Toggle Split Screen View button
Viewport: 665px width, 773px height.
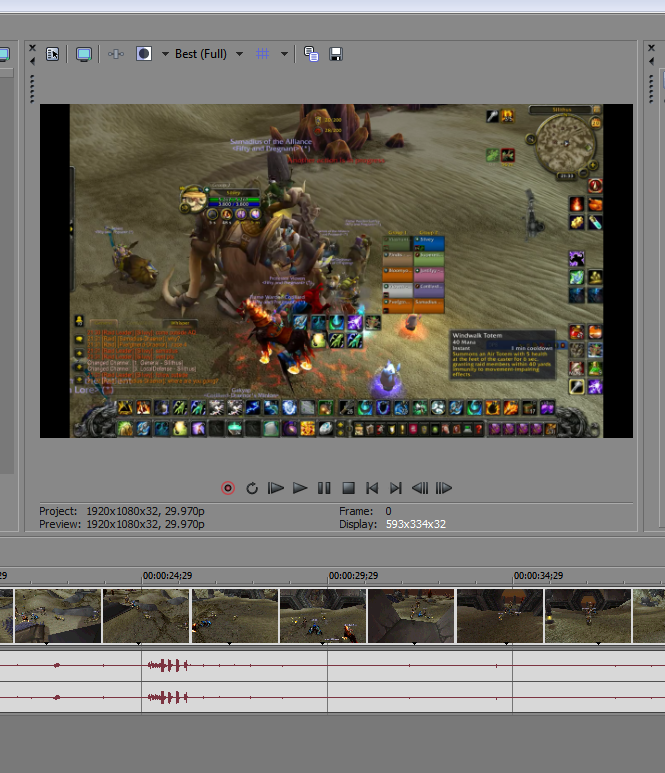144,54
